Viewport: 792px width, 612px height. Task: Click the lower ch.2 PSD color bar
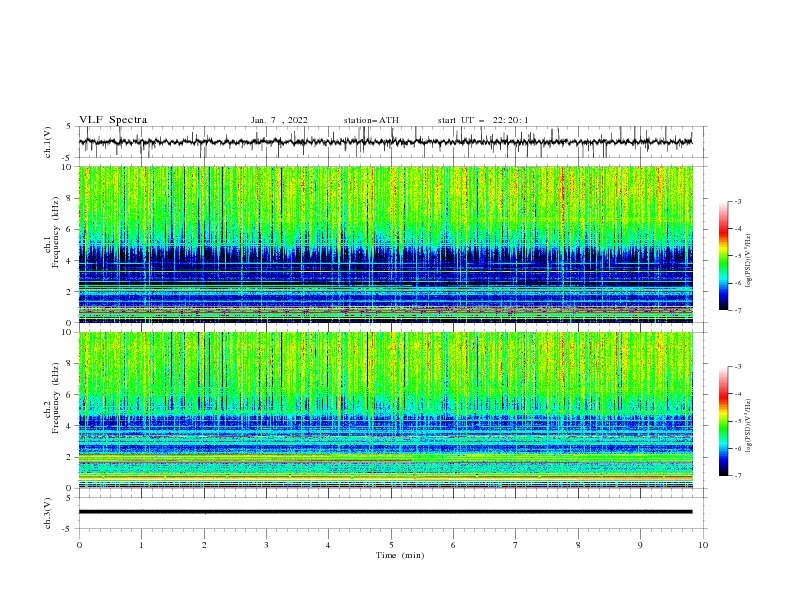[x=723, y=421]
